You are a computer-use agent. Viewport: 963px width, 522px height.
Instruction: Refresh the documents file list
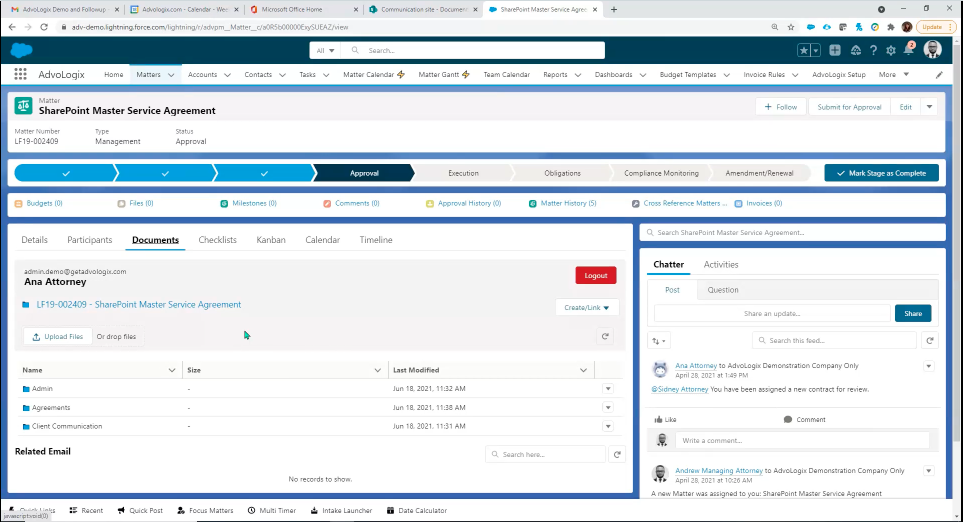pos(605,337)
